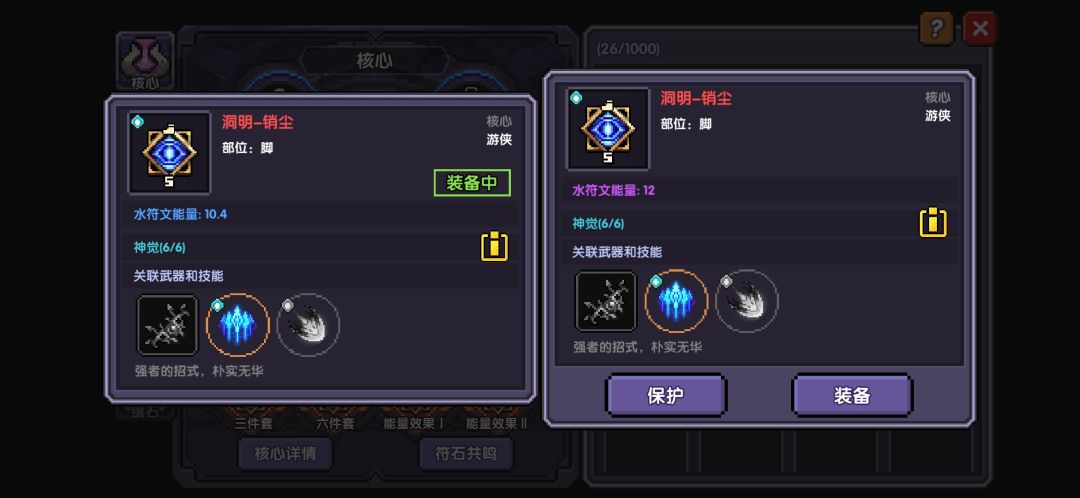Viewport: 1080px width, 498px height.
Task: Select gray branch weapon icon in left panel
Action: click(x=167, y=324)
